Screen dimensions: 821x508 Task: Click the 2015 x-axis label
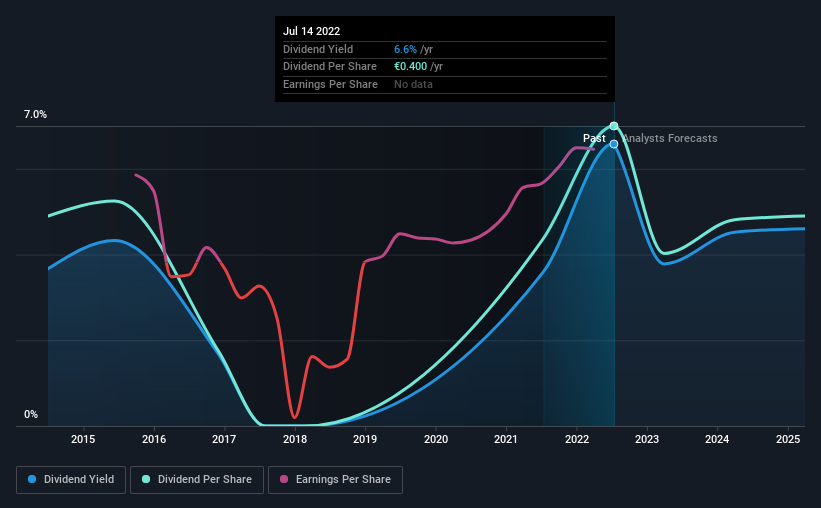click(83, 439)
